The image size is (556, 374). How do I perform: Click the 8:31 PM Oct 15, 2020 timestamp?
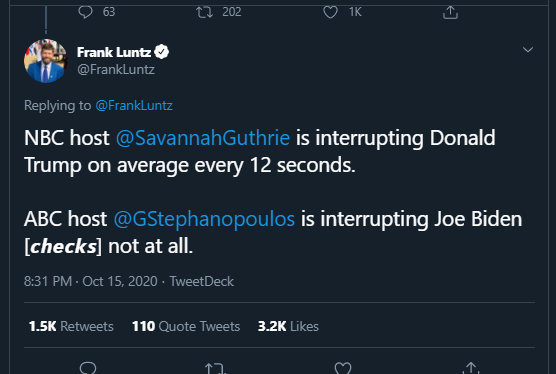tap(91, 281)
